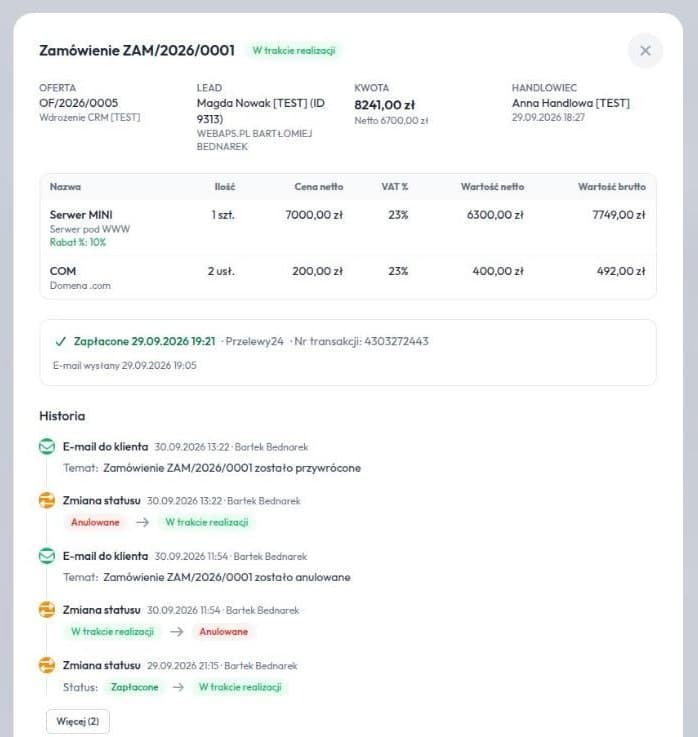The image size is (698, 737).
Task: Open email subject 'zostało przywrócone'
Action: tap(232, 468)
